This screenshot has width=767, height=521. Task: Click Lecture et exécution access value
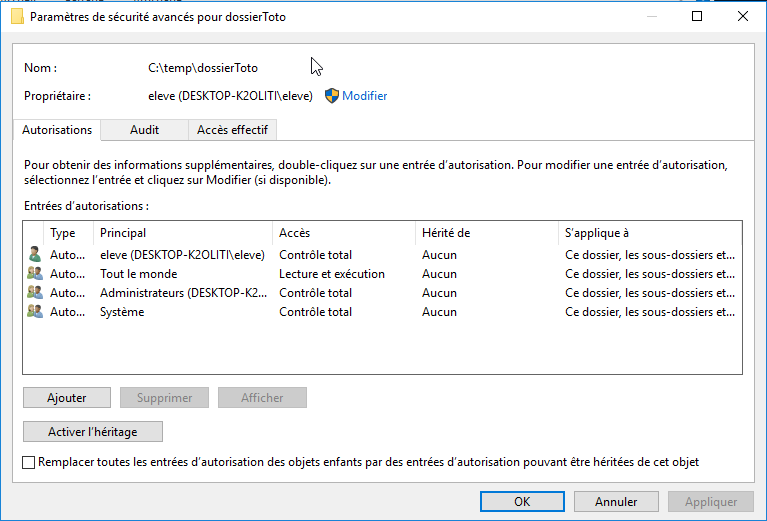[x=332, y=274]
